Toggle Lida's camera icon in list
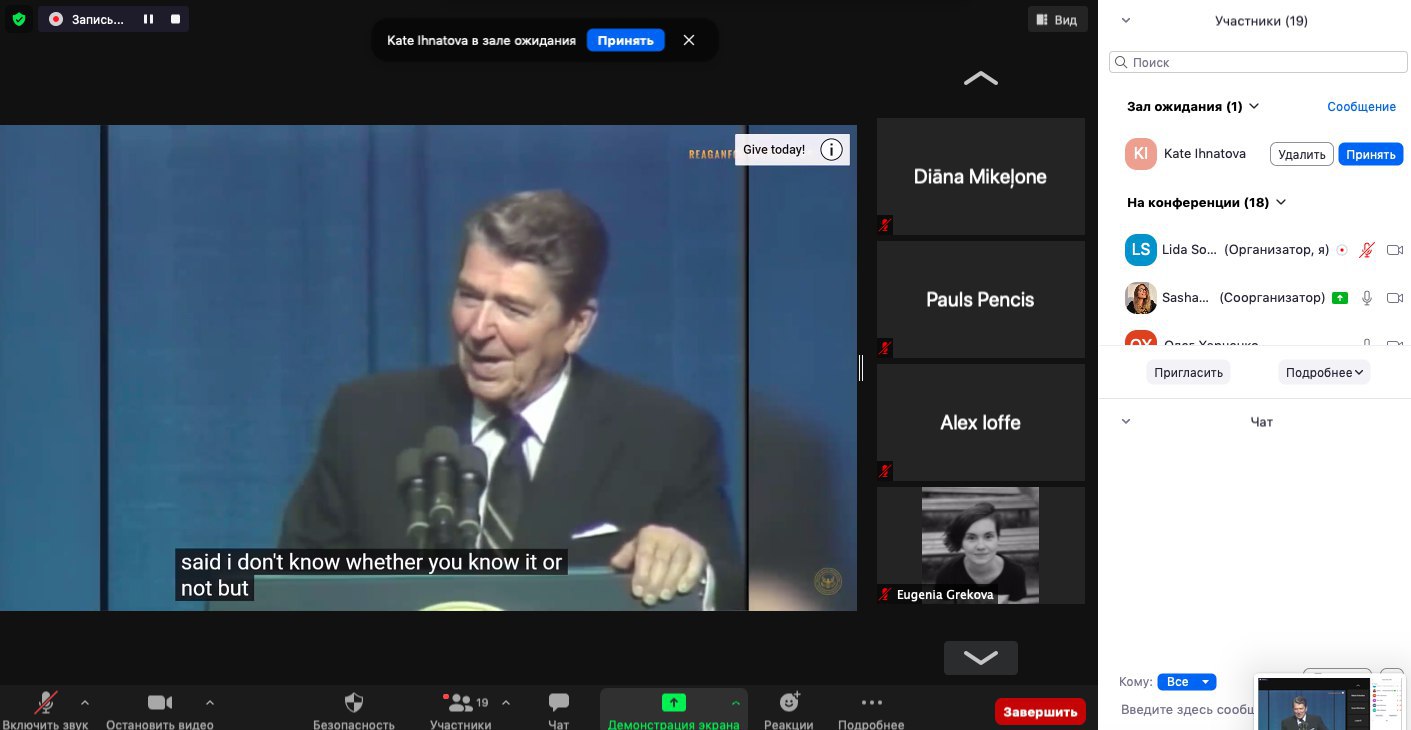The width and height of the screenshot is (1411, 730). click(x=1396, y=250)
